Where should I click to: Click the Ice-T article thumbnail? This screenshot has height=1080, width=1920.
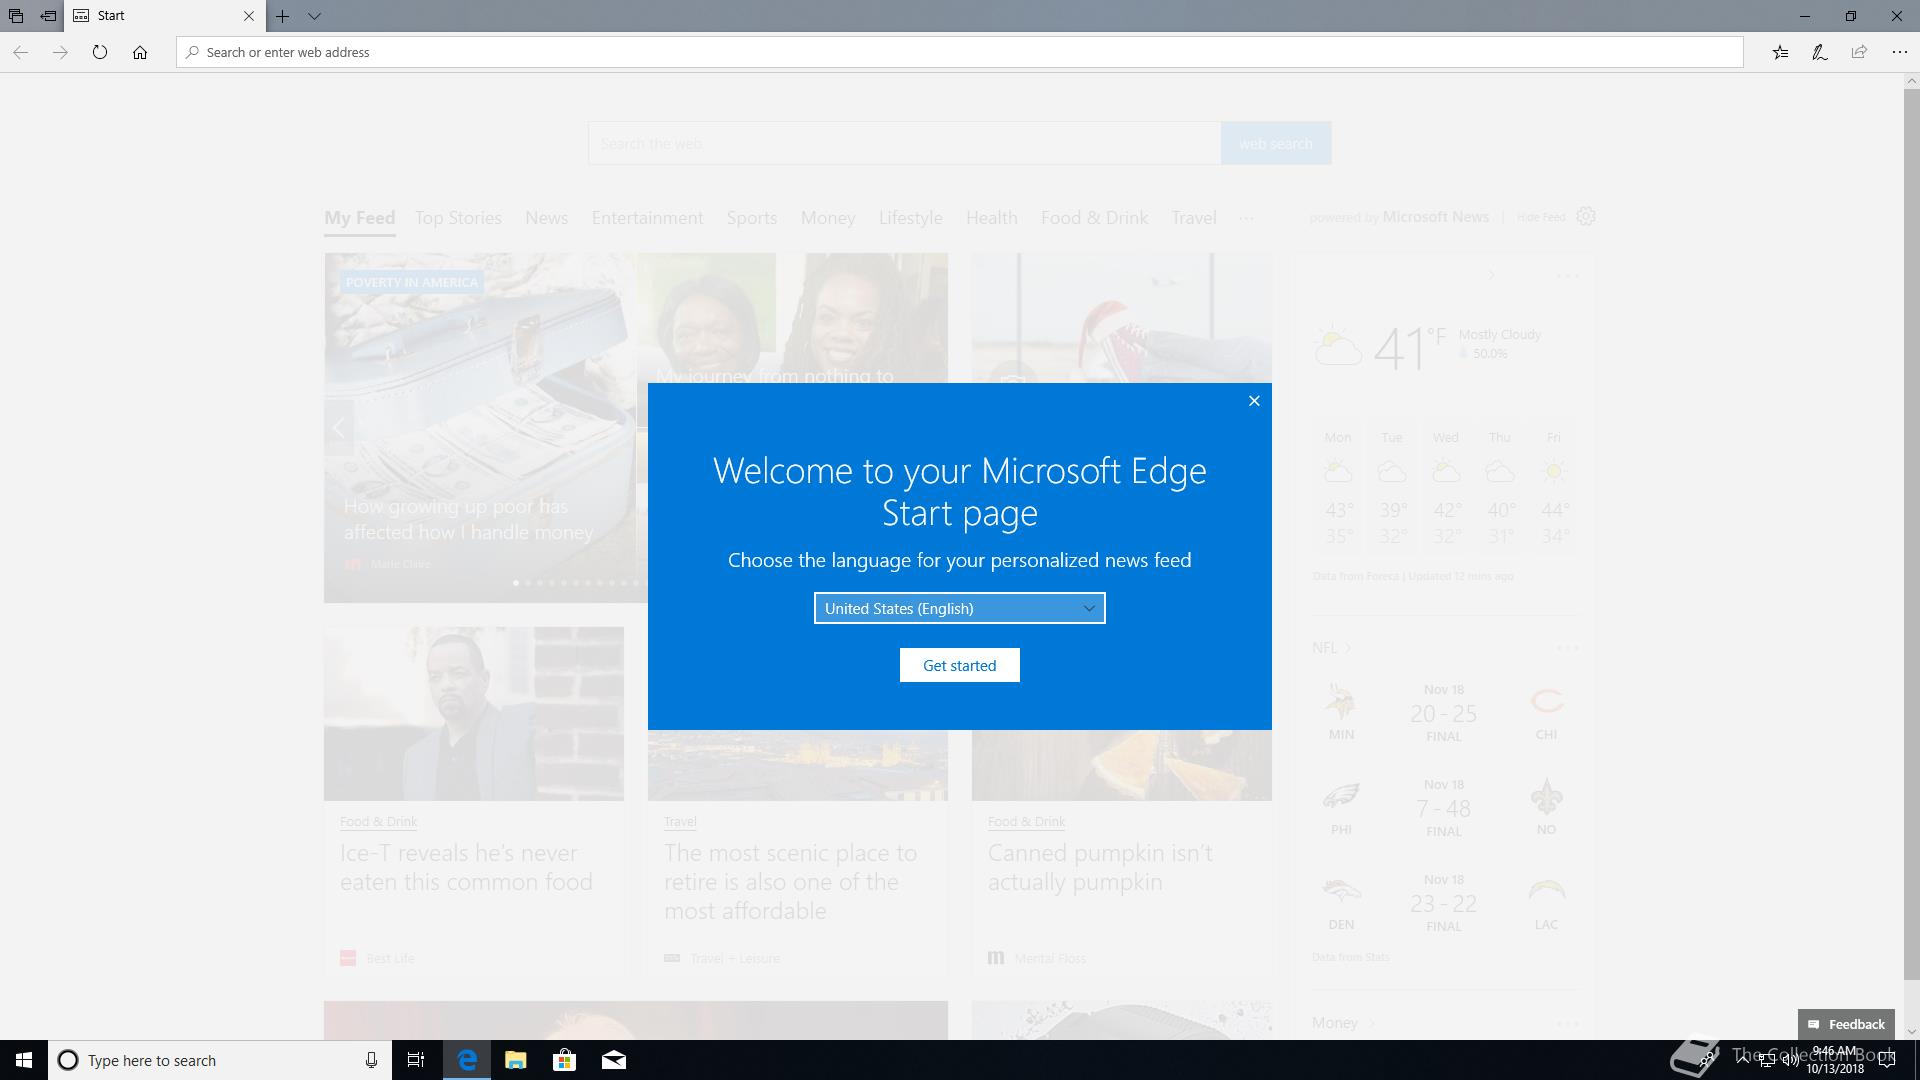(474, 713)
